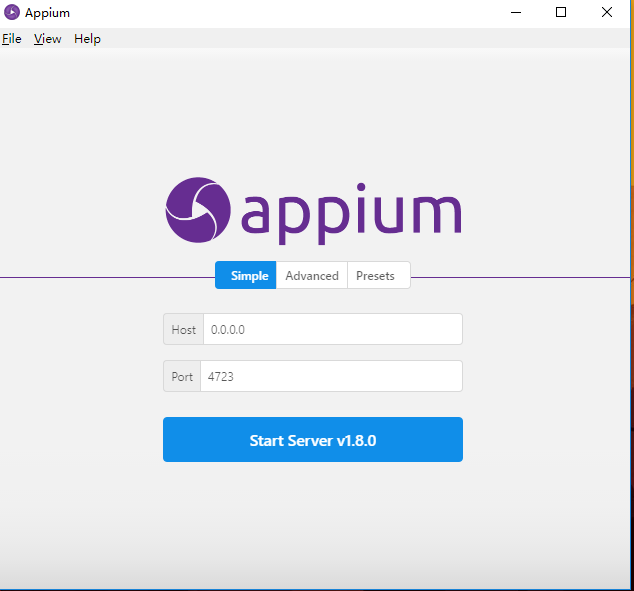Switch to the Advanced tab
The height and width of the screenshot is (591, 634).
[312, 275]
